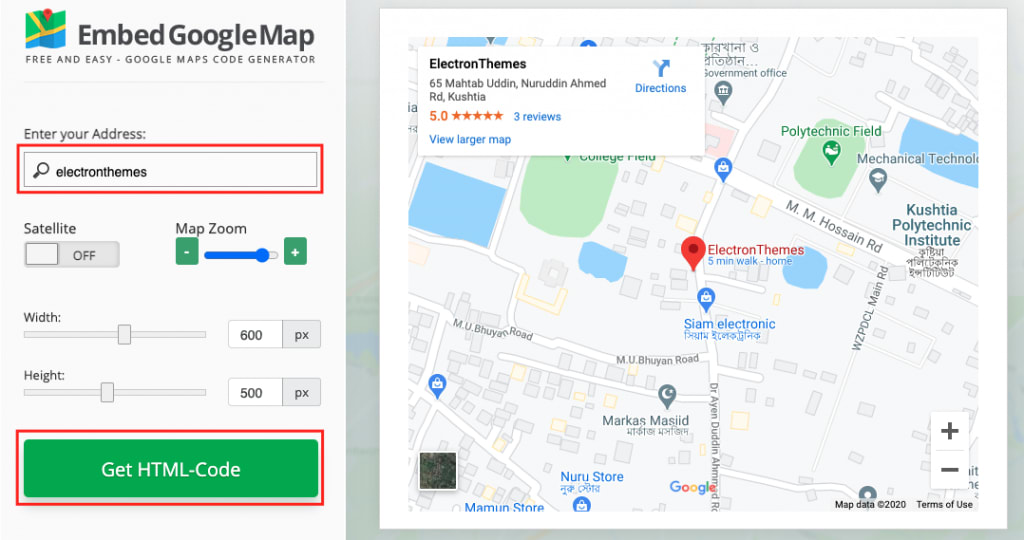The height and width of the screenshot is (540, 1024).
Task: Click the ElectronThemes title in info card
Action: (477, 64)
